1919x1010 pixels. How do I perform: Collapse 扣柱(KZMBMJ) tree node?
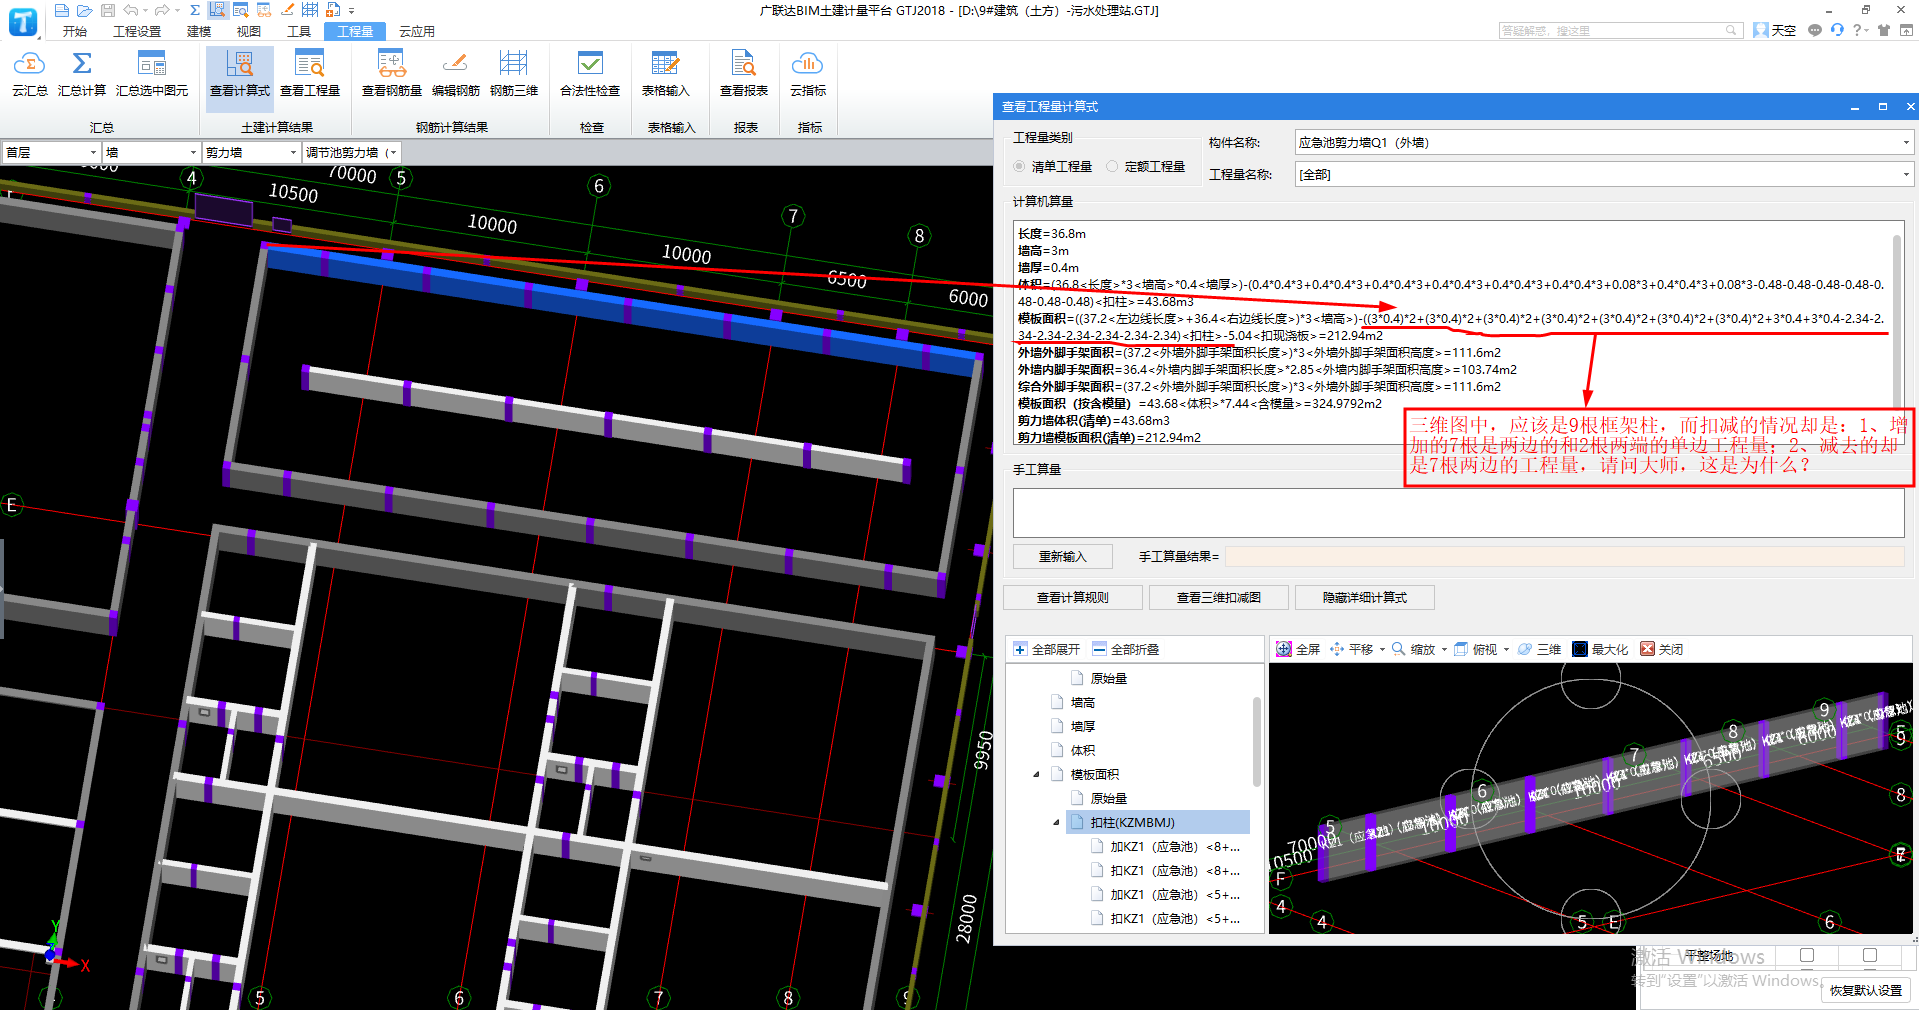tap(1056, 822)
